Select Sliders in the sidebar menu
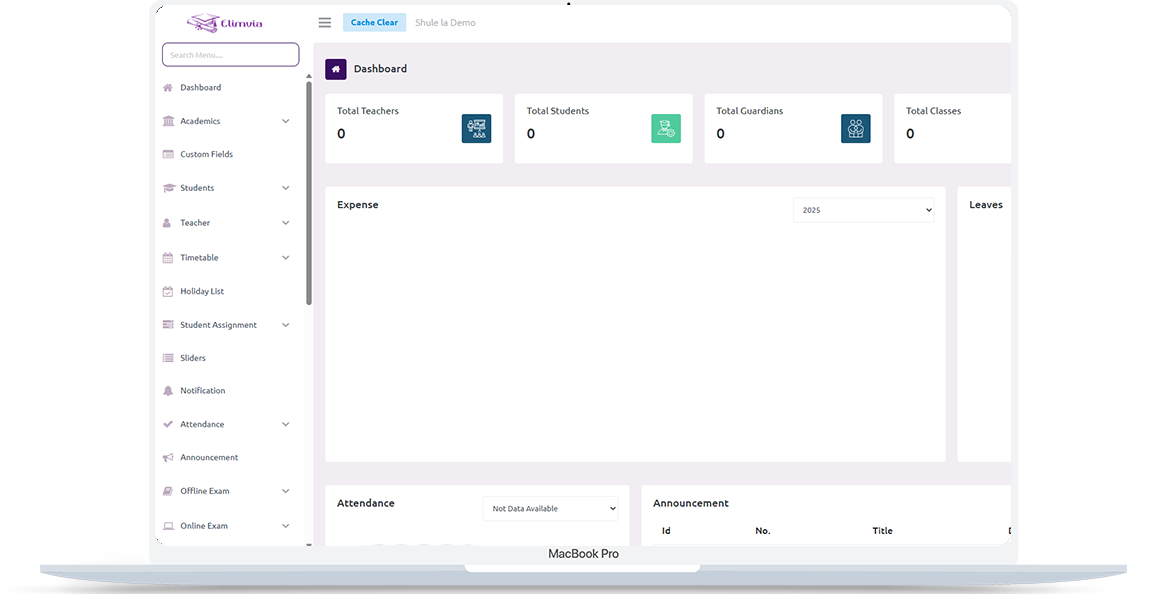This screenshot has width=1175, height=594. pos(193,358)
